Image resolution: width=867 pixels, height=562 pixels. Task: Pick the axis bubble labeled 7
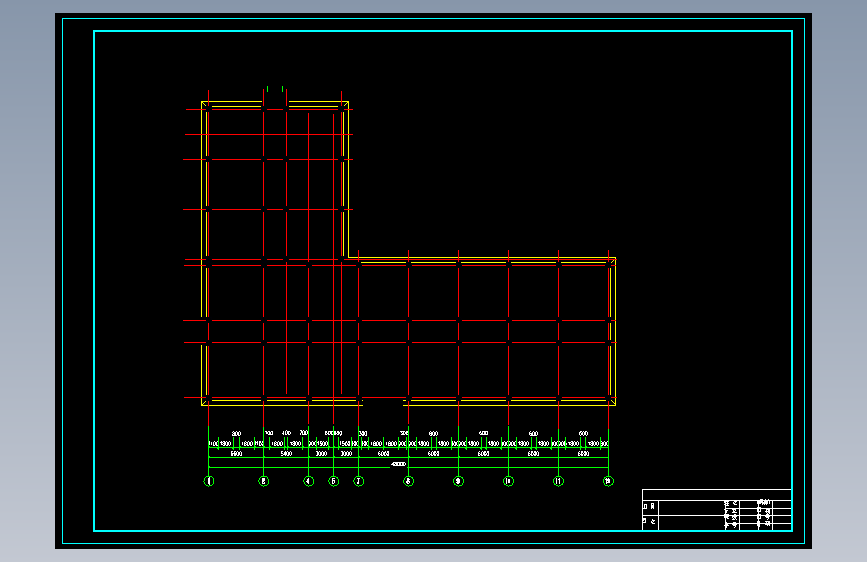359,481
